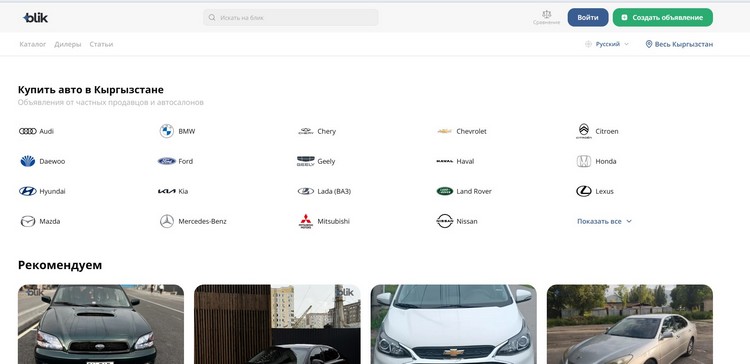Open the Mitsubishi text link
This screenshot has height=364, width=750.
[333, 221]
